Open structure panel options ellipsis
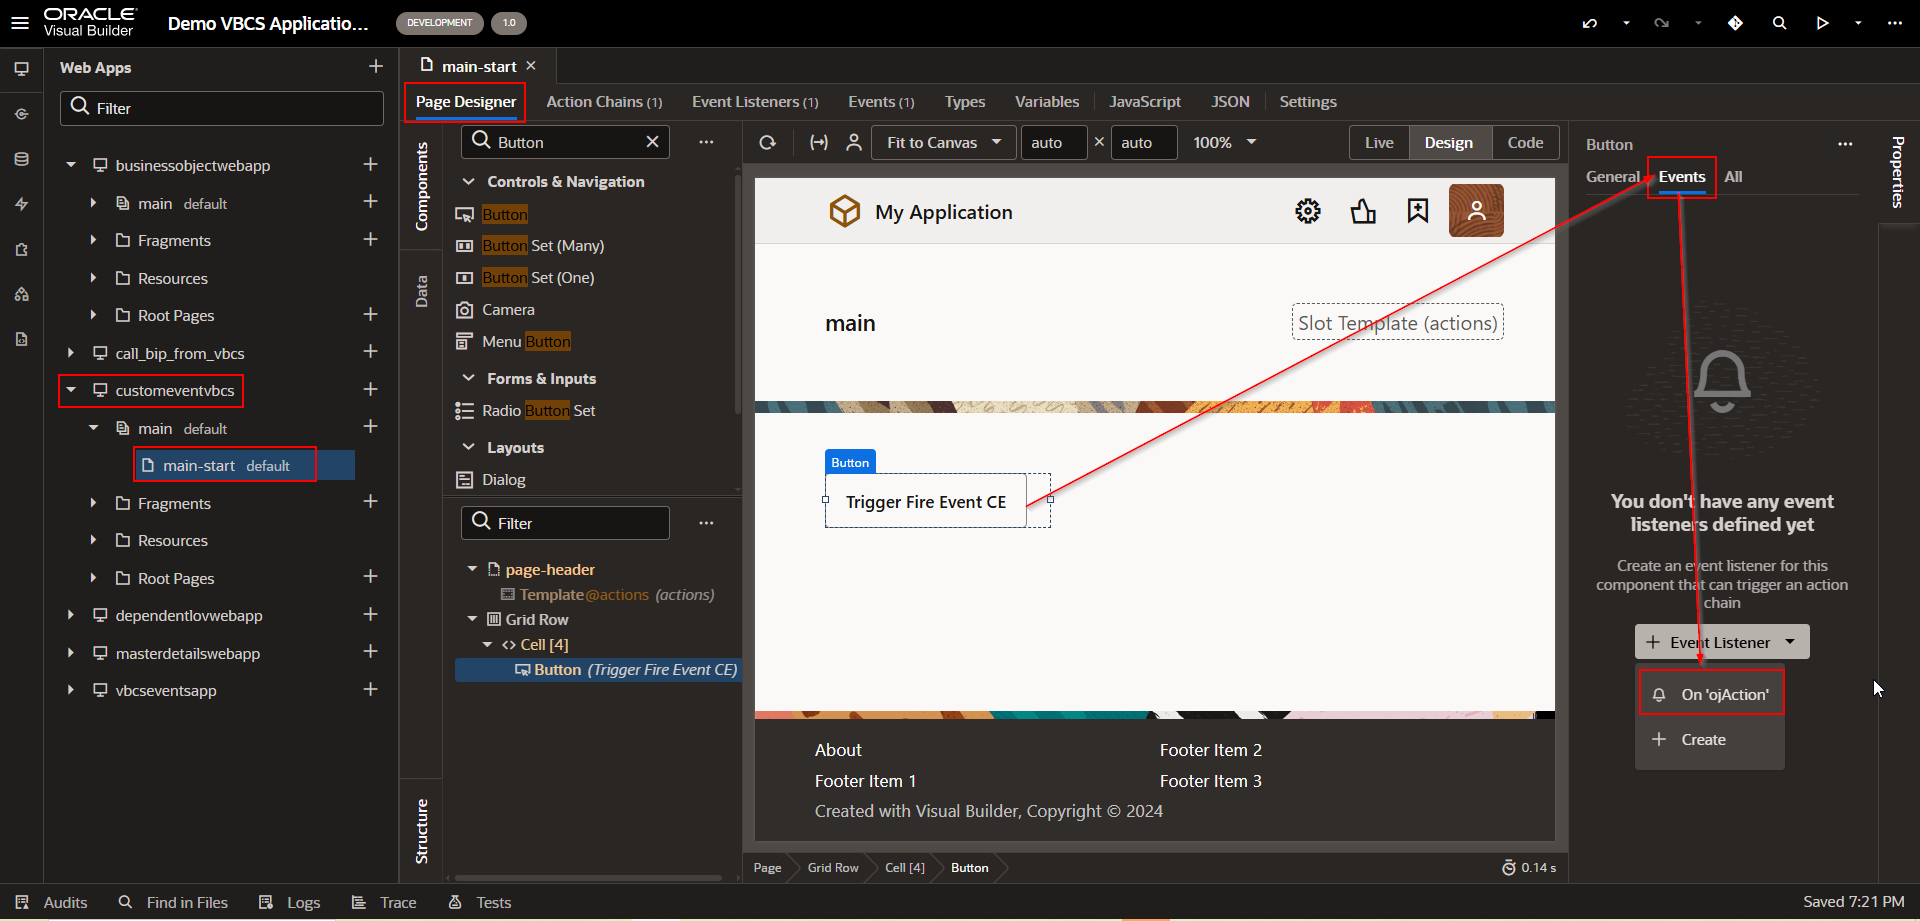 tap(706, 523)
